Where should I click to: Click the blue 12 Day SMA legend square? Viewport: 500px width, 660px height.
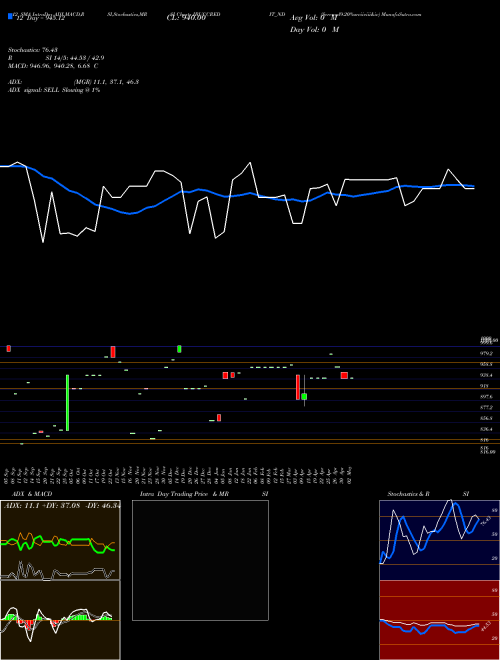click(10, 16)
